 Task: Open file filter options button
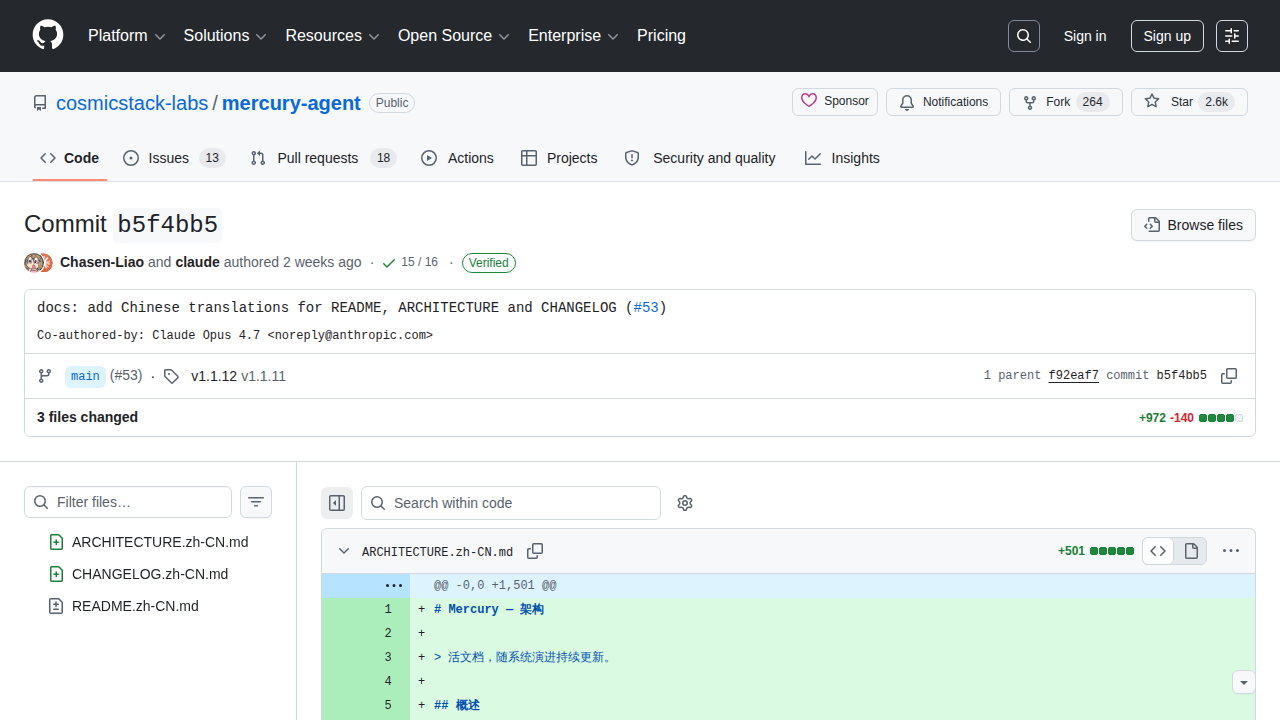(256, 502)
